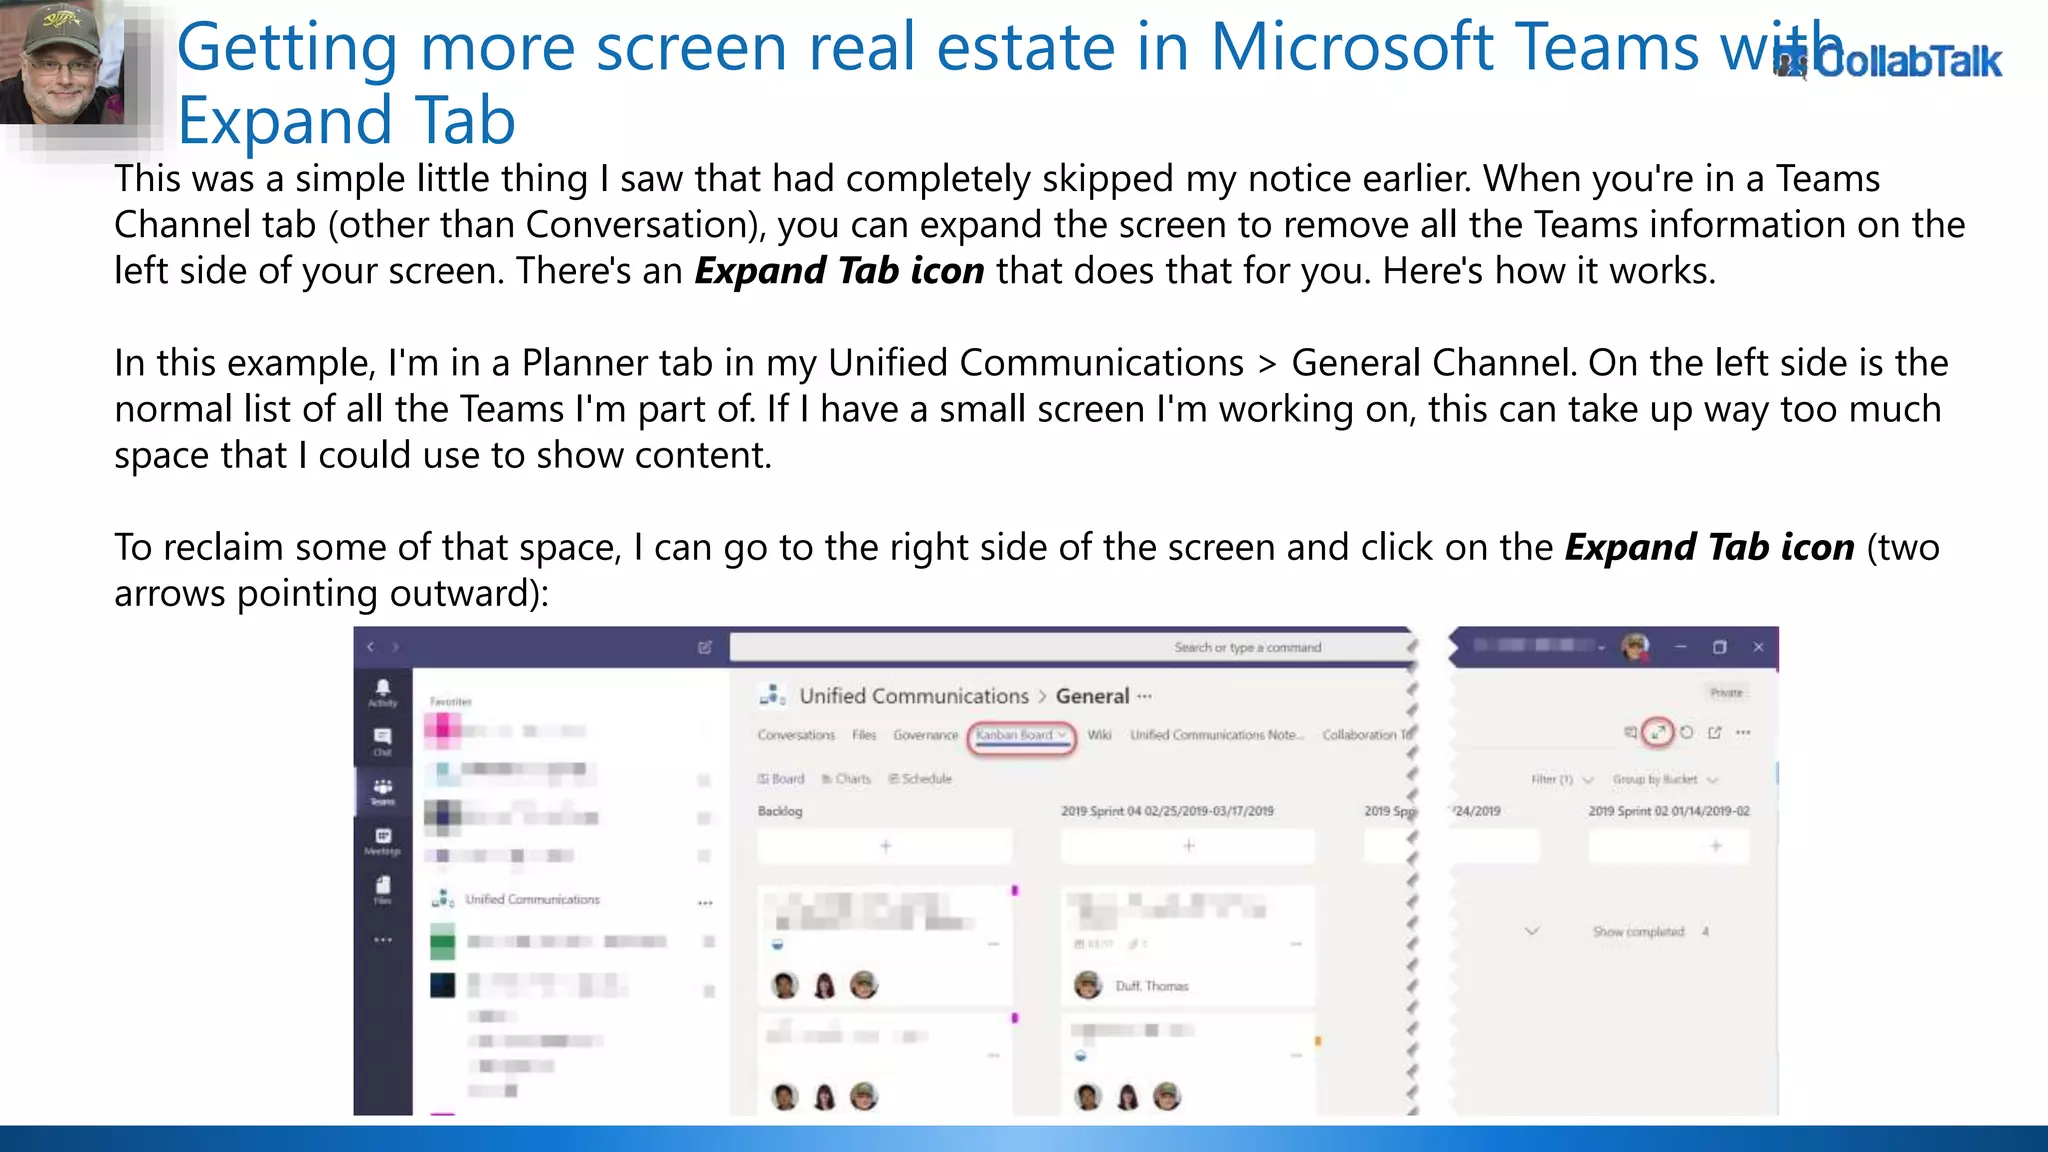
Task: Click the Expand Tab icon with outward arrows
Action: (x=1658, y=732)
